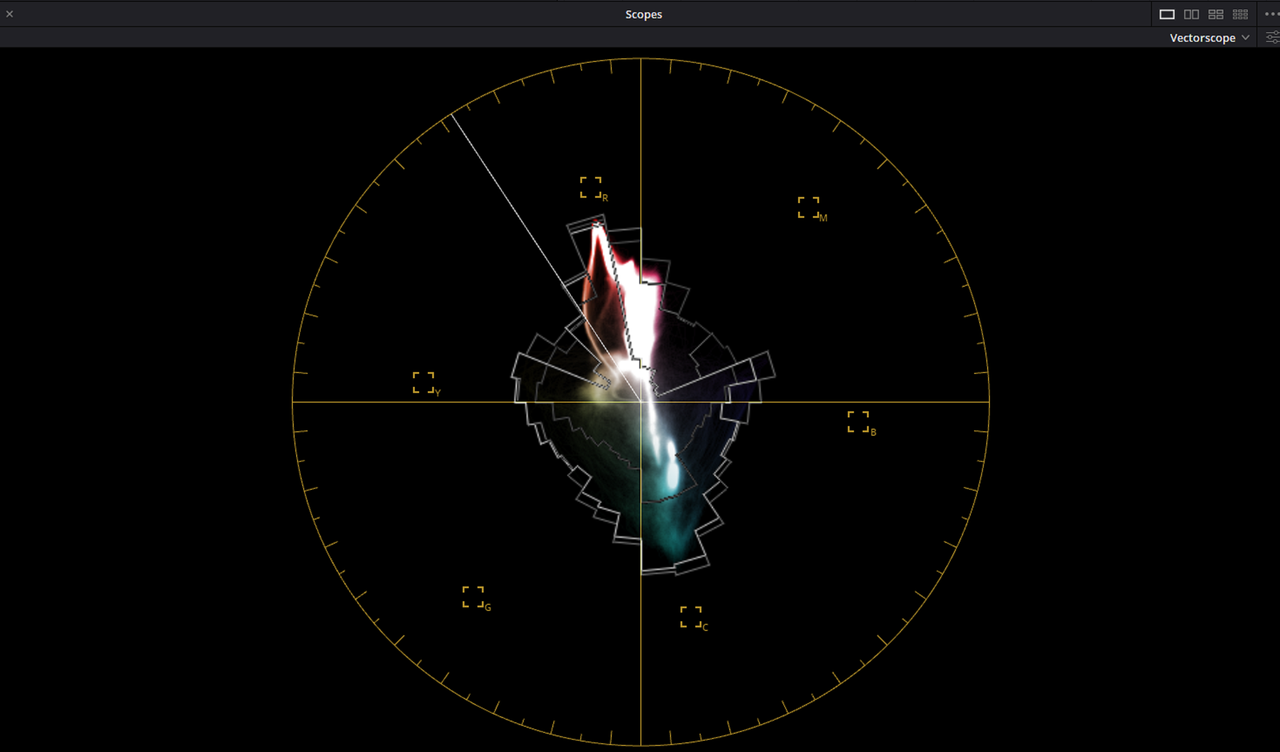The height and width of the screenshot is (752, 1280).
Task: Open the vectorscope settings sliders icon
Action: pyautogui.click(x=1272, y=38)
